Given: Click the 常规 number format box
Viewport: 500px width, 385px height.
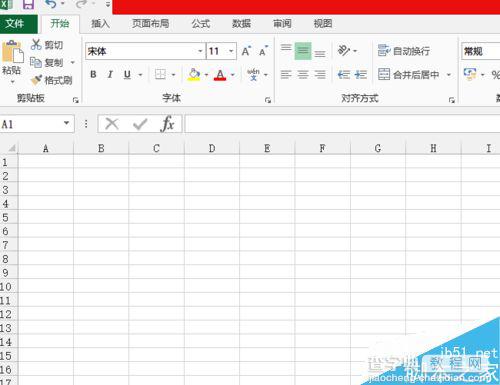Looking at the screenshot, I should pyautogui.click(x=481, y=51).
